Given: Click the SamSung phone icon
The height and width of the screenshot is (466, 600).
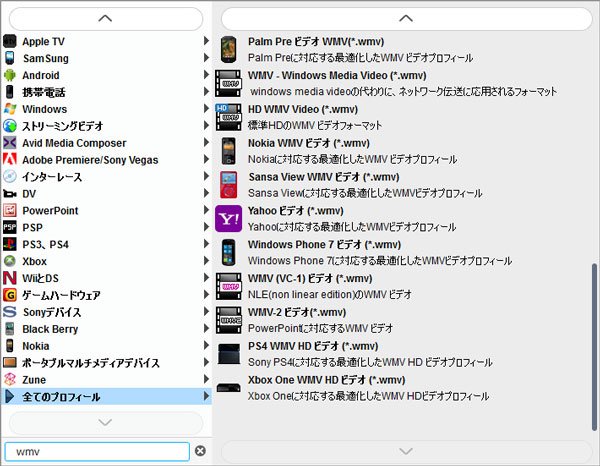Looking at the screenshot, I should point(10,58).
